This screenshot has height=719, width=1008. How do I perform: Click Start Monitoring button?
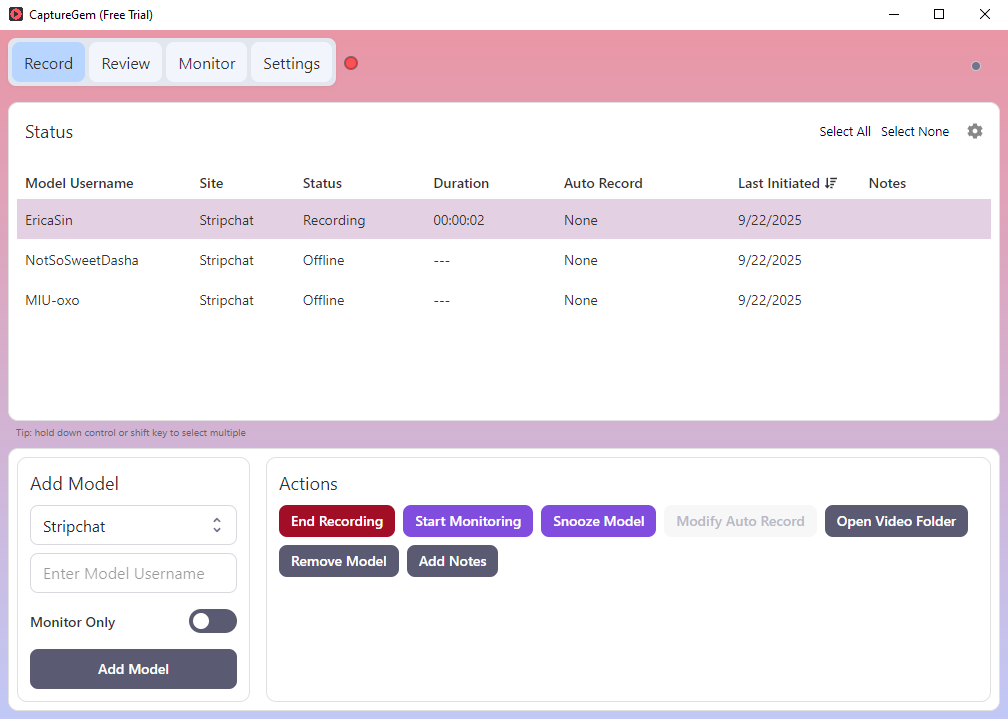pos(468,521)
